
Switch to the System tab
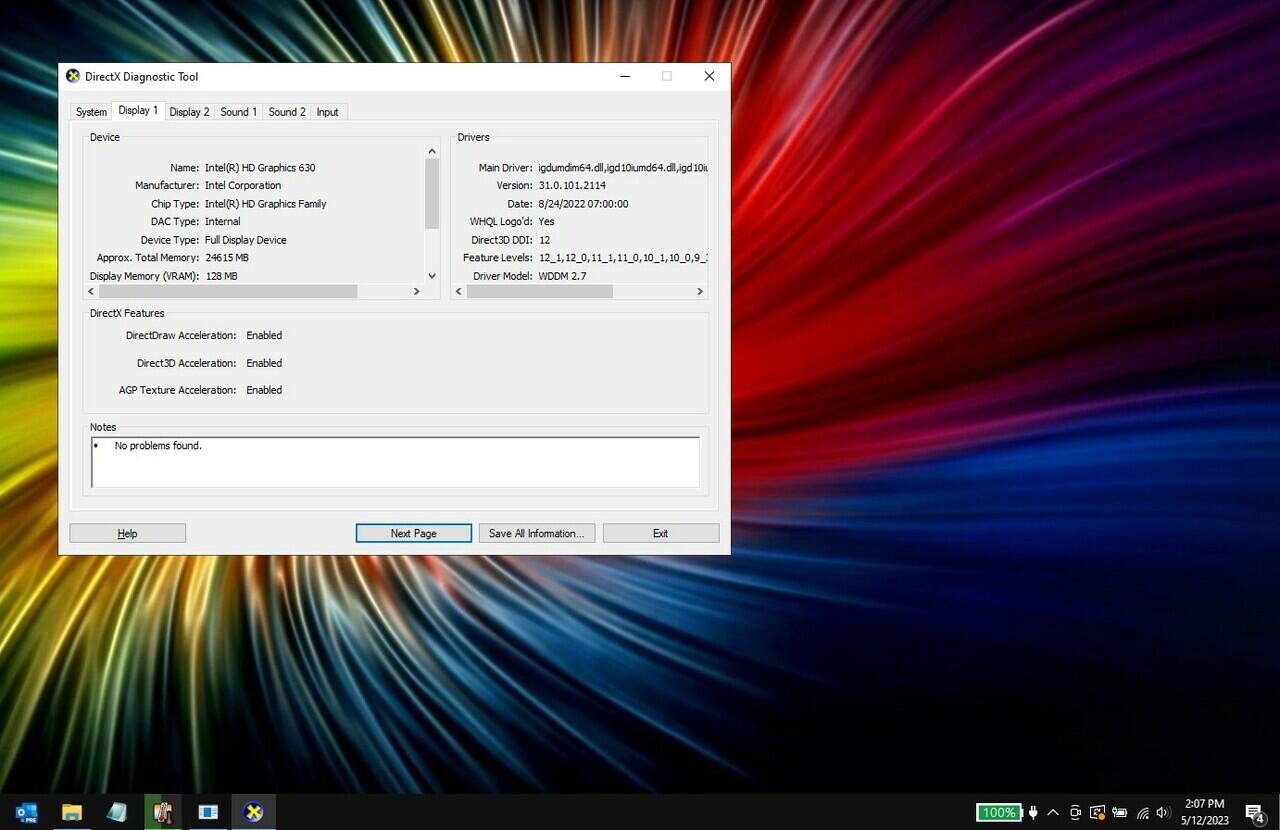click(x=91, y=112)
